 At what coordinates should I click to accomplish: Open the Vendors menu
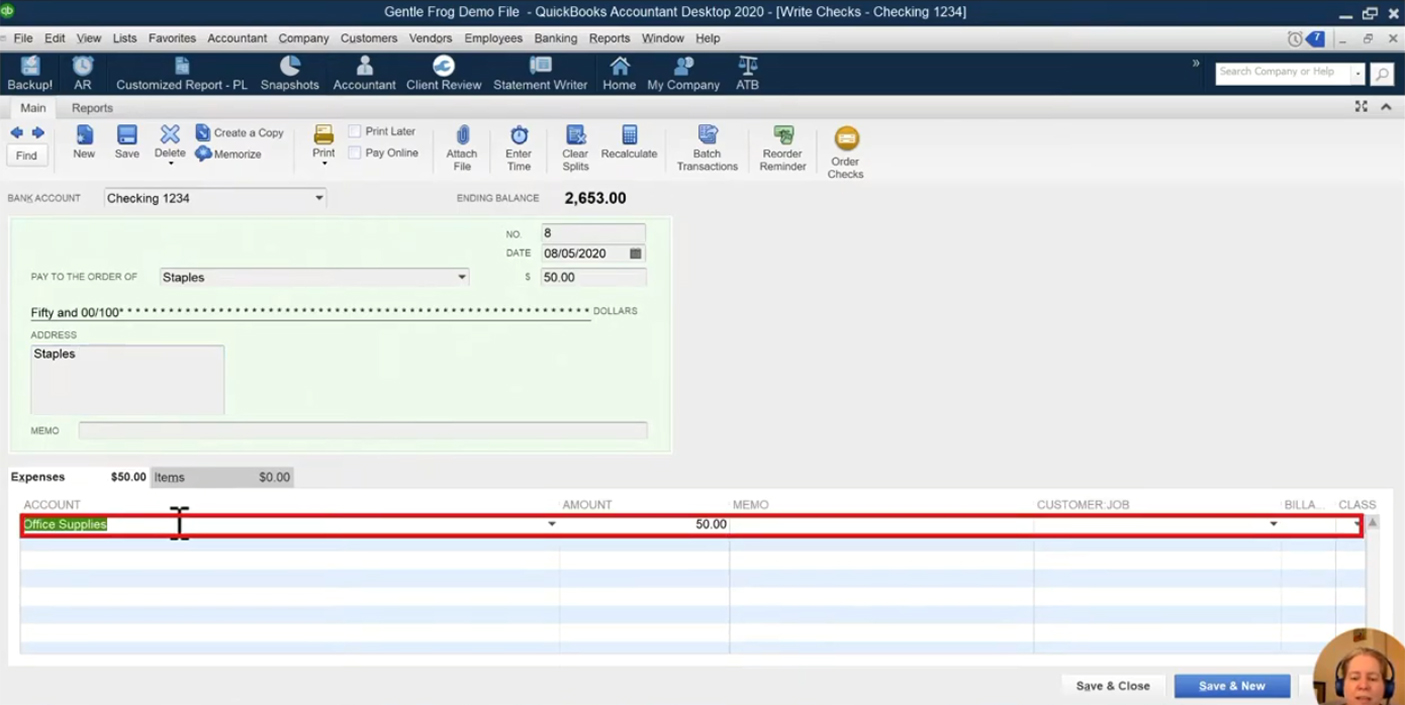[x=430, y=38]
